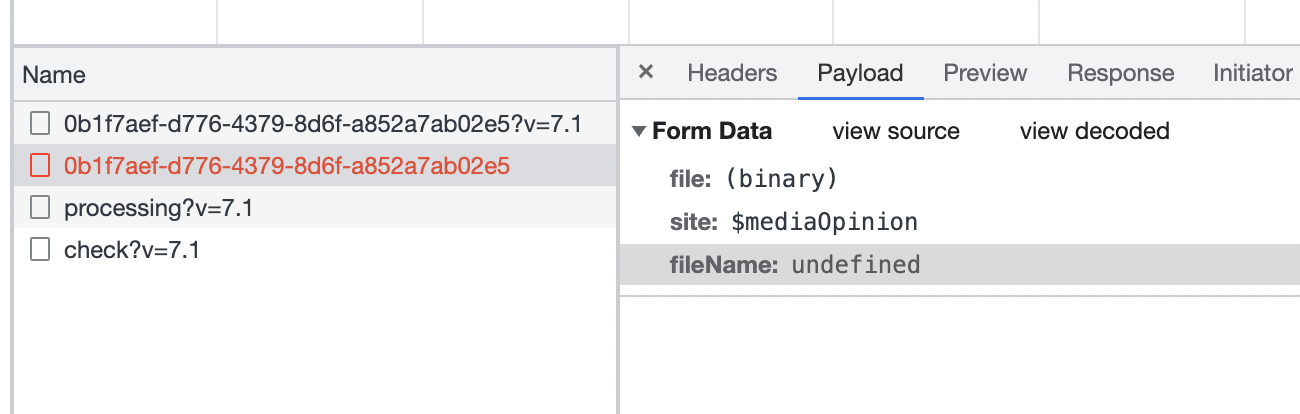Select the red failed request entry
Image resolution: width=1300 pixels, height=414 pixels.
[x=287, y=166]
